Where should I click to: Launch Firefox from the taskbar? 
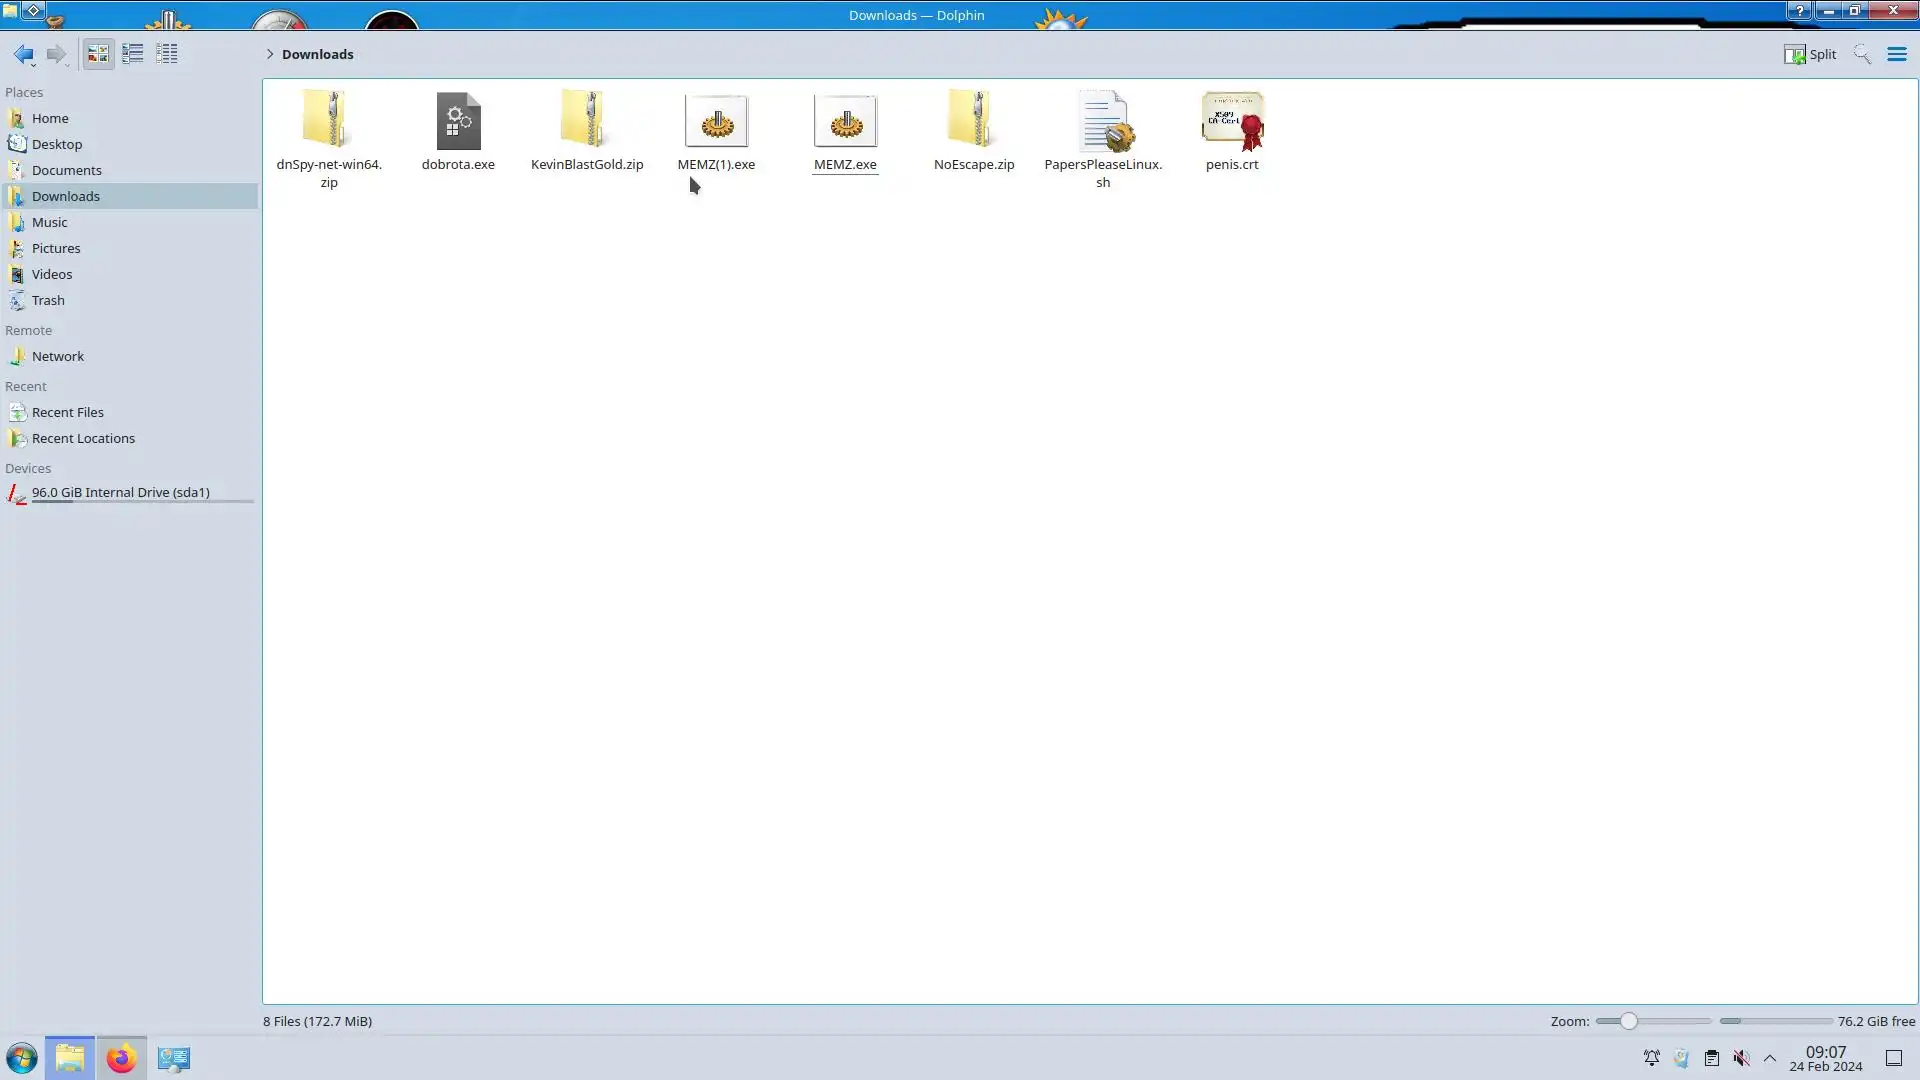[121, 1058]
